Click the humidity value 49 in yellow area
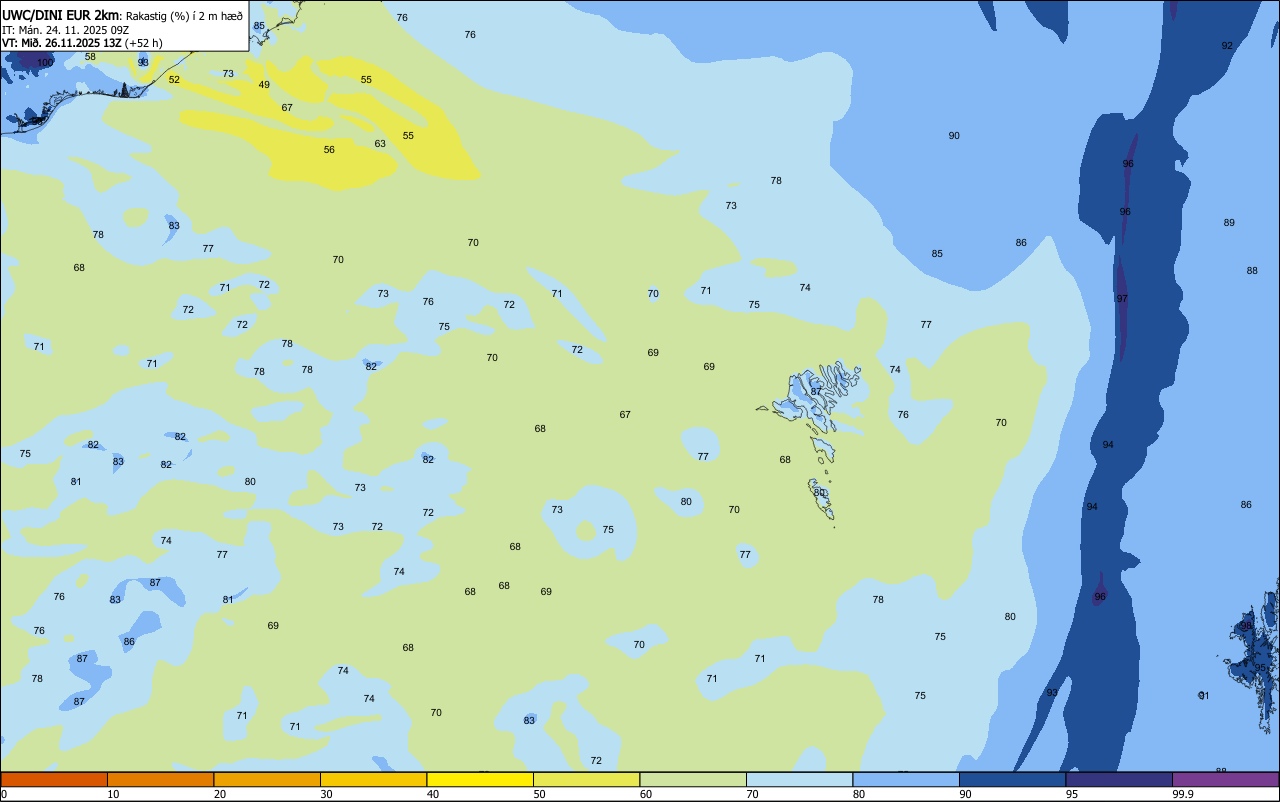 coord(264,85)
